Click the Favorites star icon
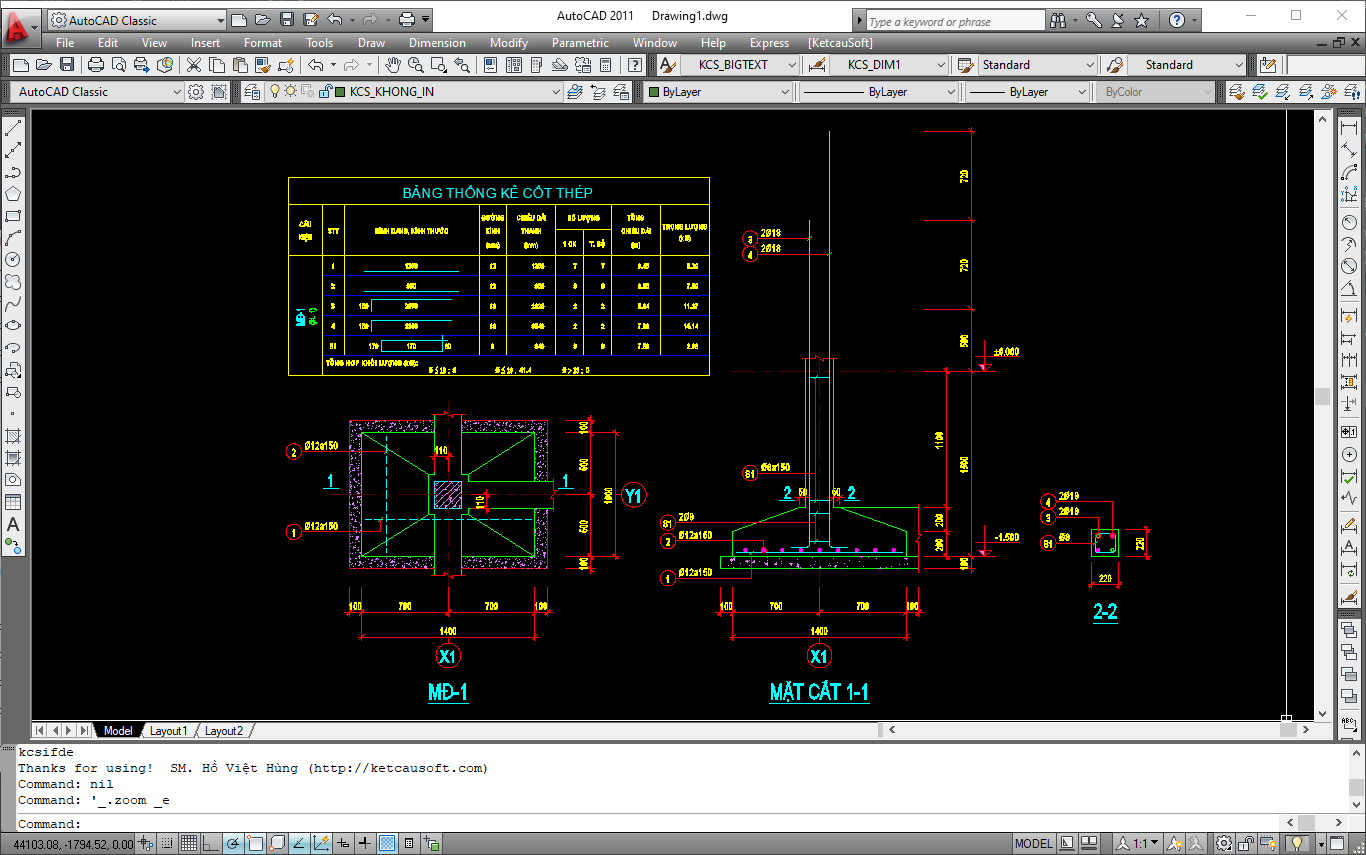 tap(1141, 20)
